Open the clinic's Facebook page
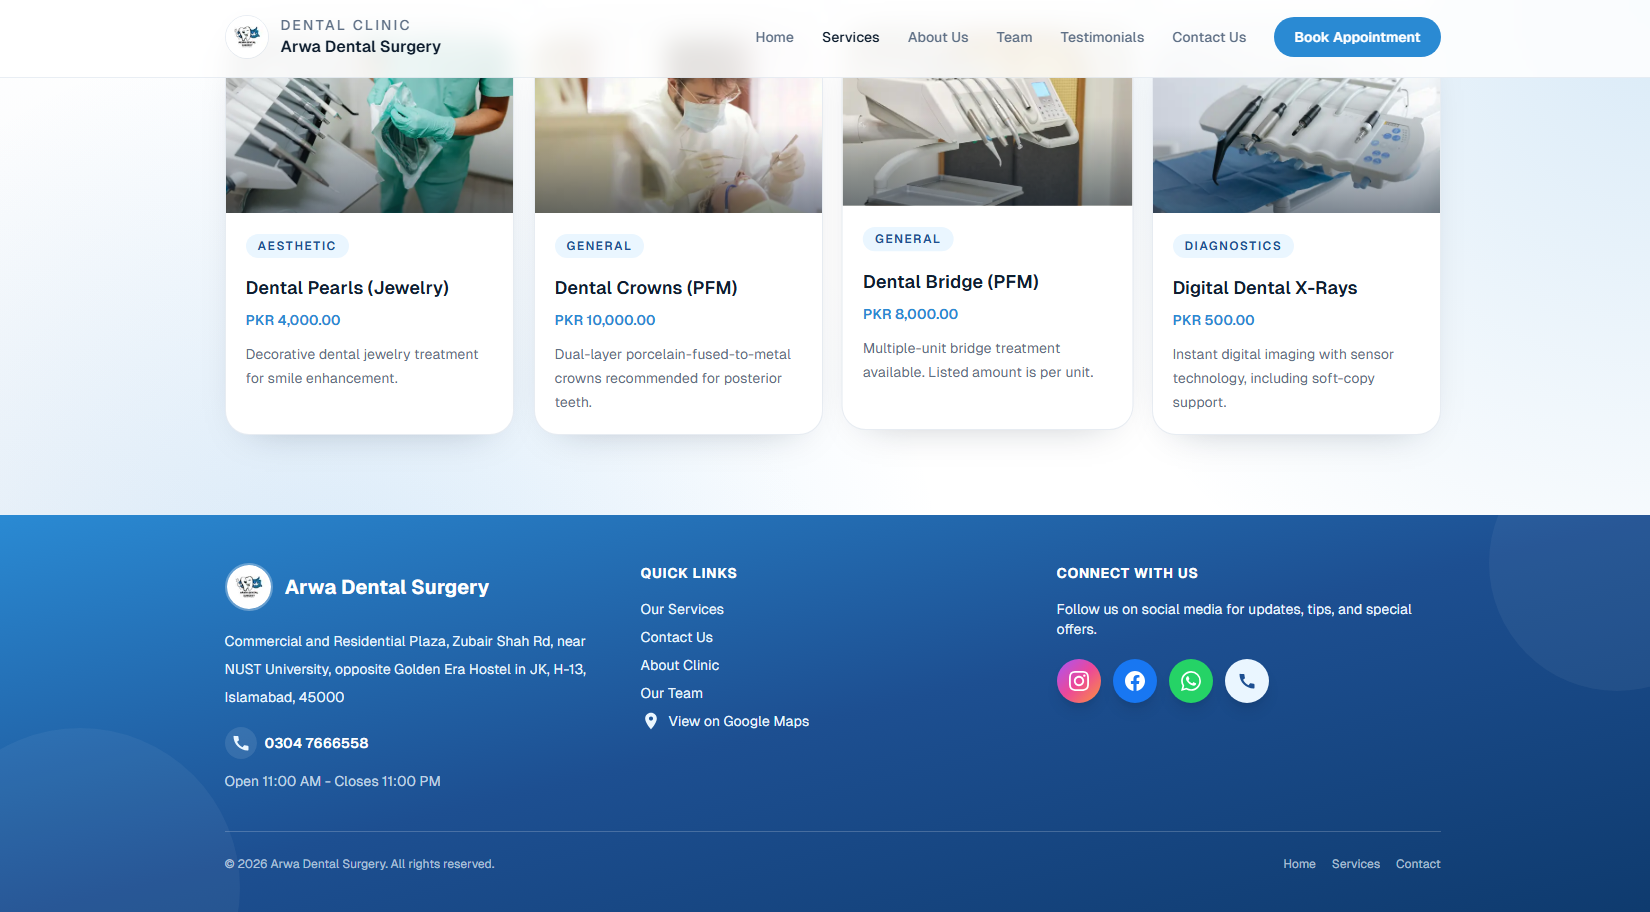1650x912 pixels. pyautogui.click(x=1134, y=681)
